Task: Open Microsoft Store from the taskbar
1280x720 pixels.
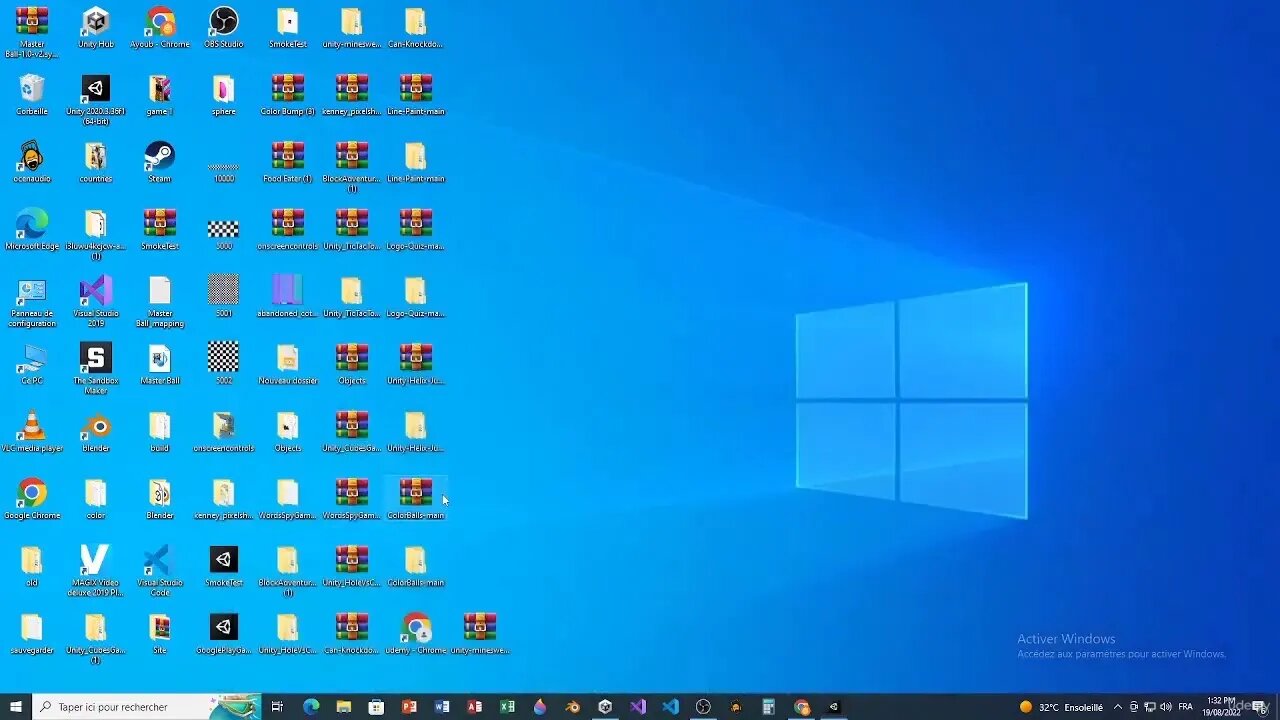Action: [376, 707]
